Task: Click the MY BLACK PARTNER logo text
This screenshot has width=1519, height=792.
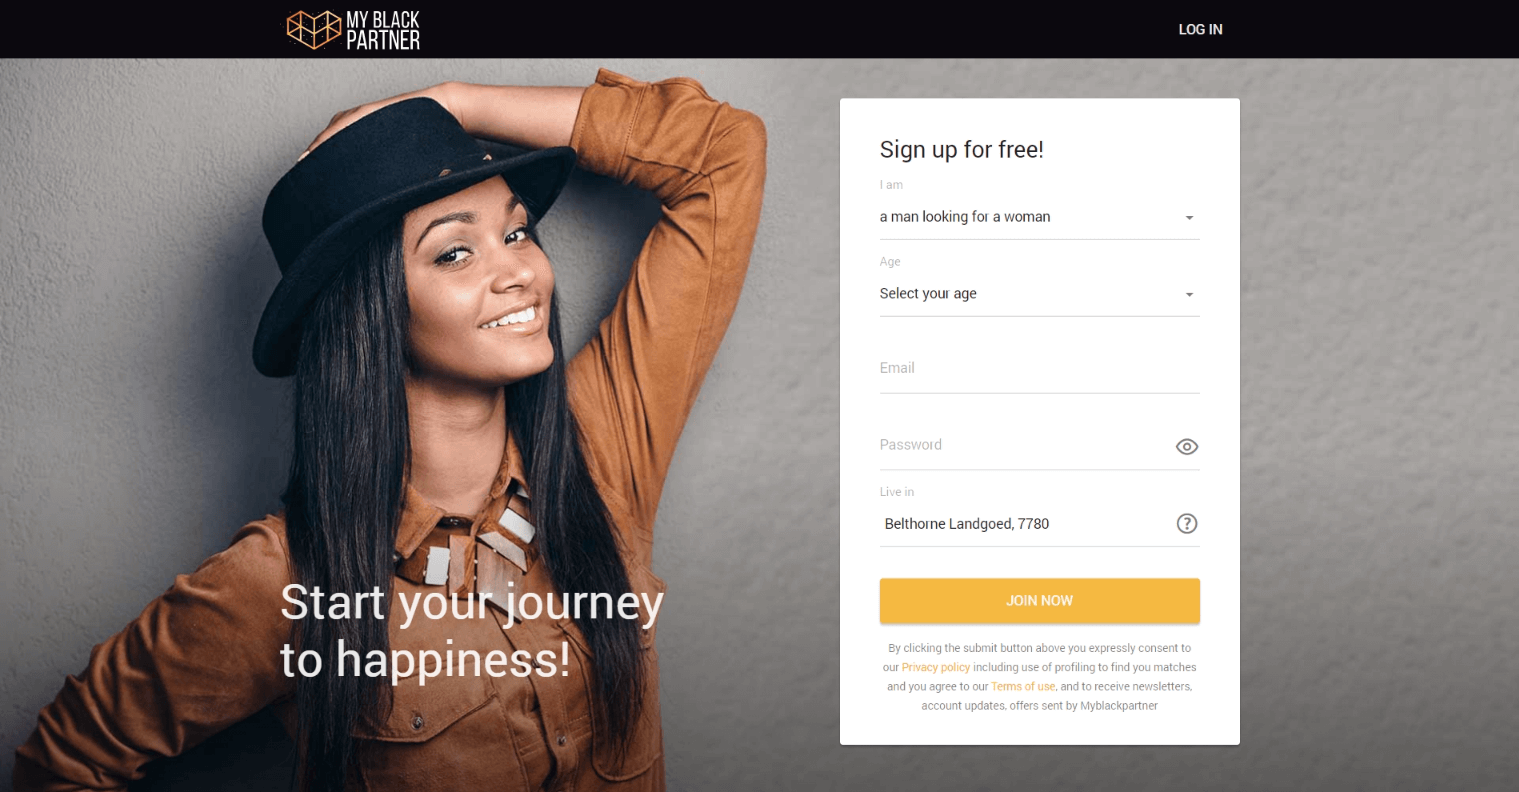Action: point(383,30)
